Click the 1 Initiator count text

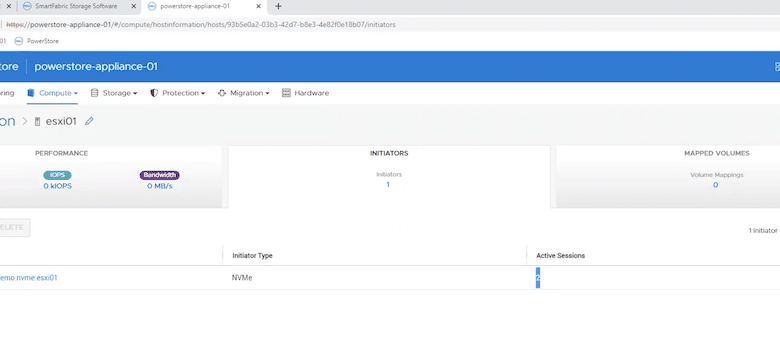pyautogui.click(x=763, y=231)
